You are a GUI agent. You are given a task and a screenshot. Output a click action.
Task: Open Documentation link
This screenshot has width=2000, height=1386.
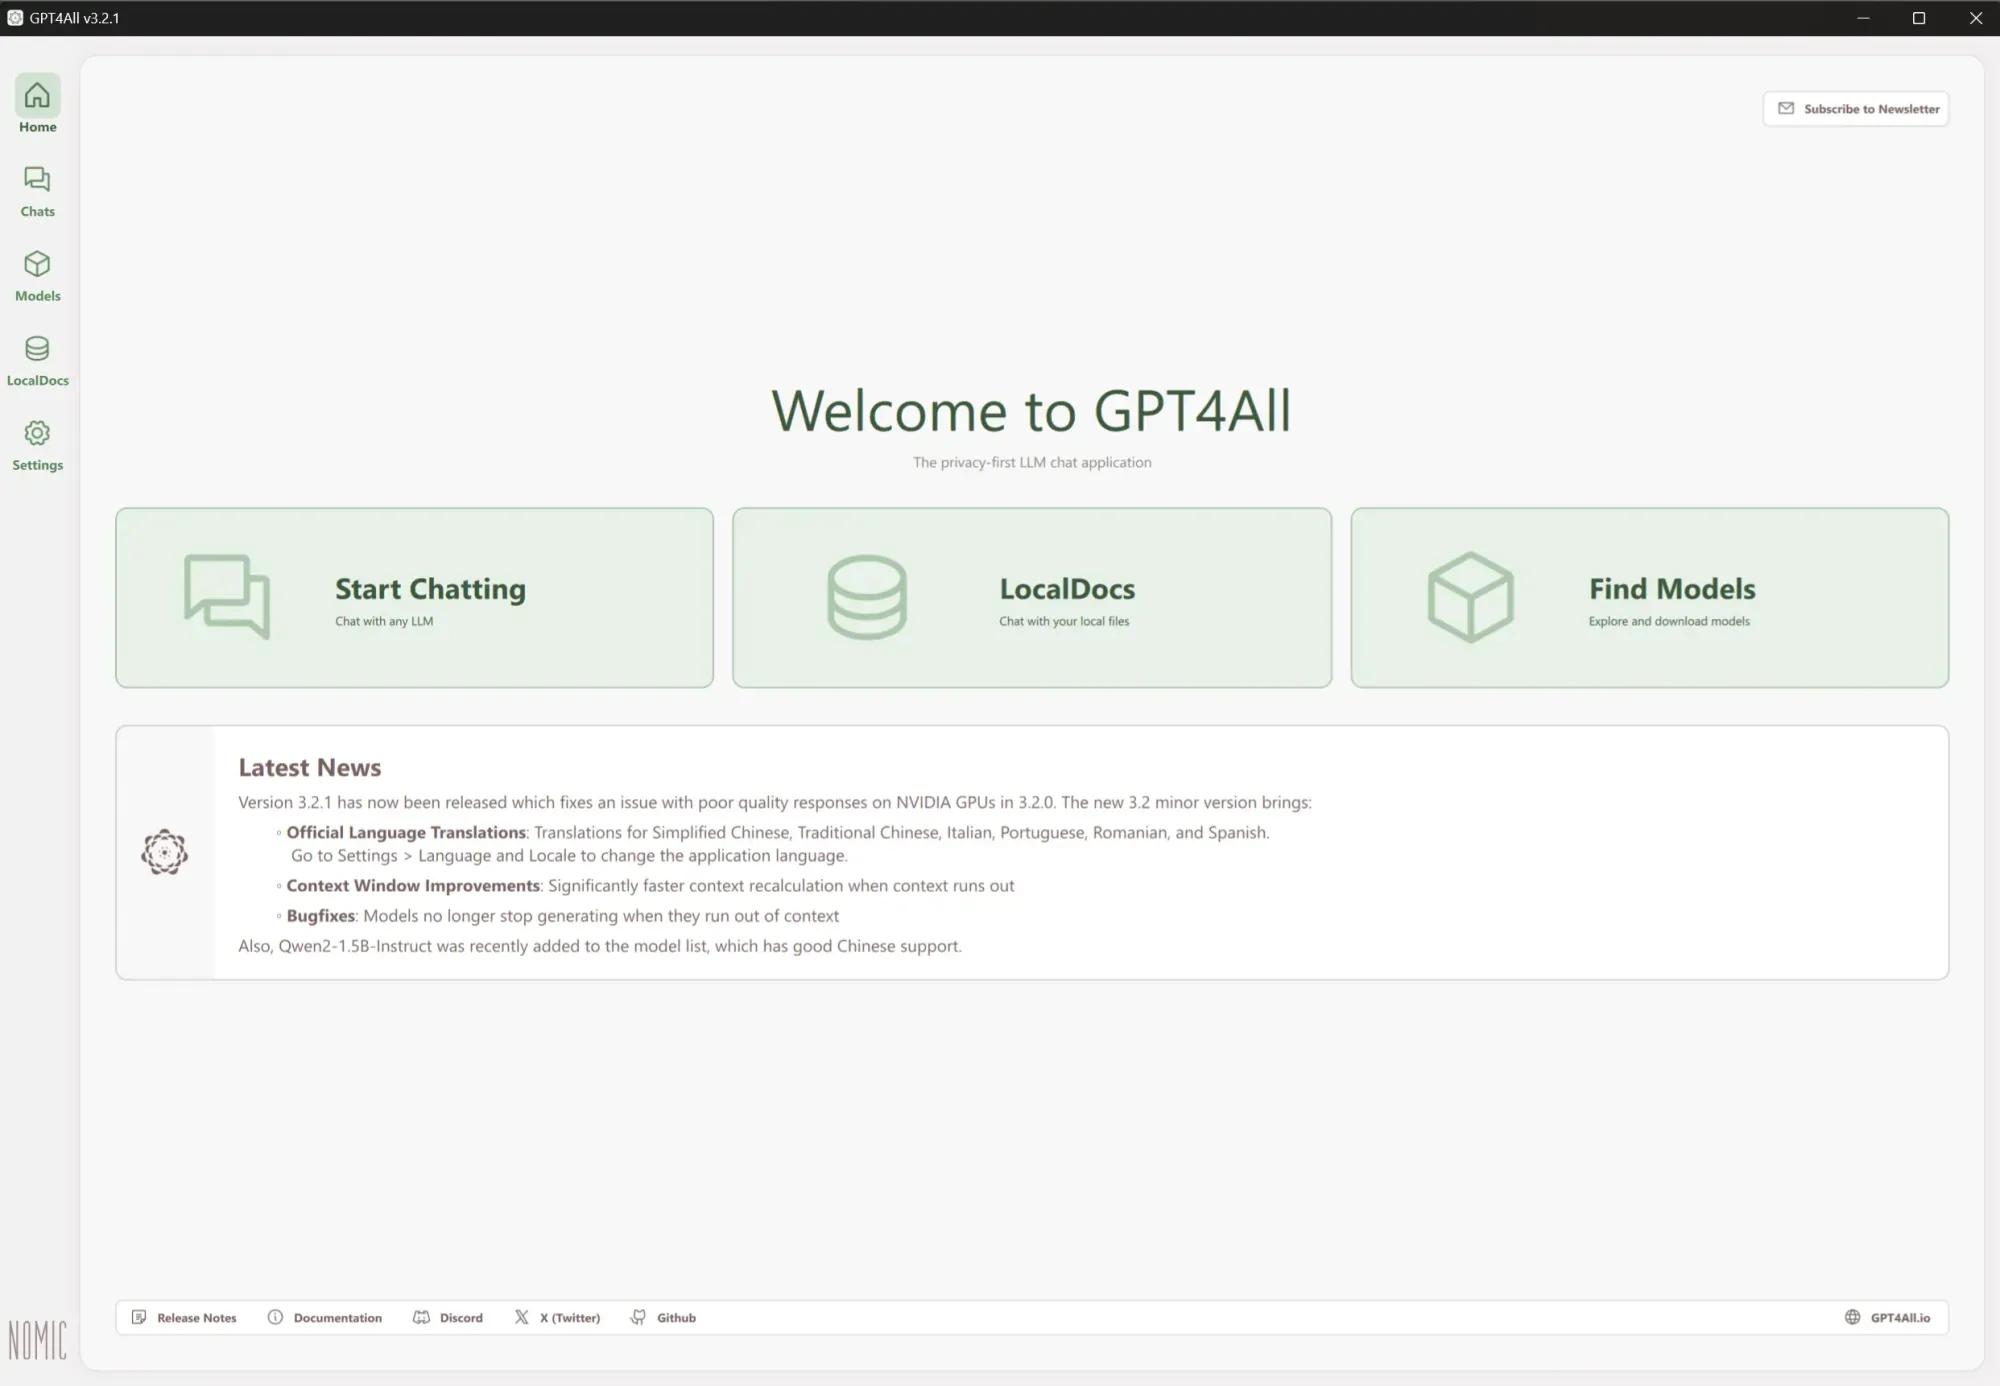322,1318
